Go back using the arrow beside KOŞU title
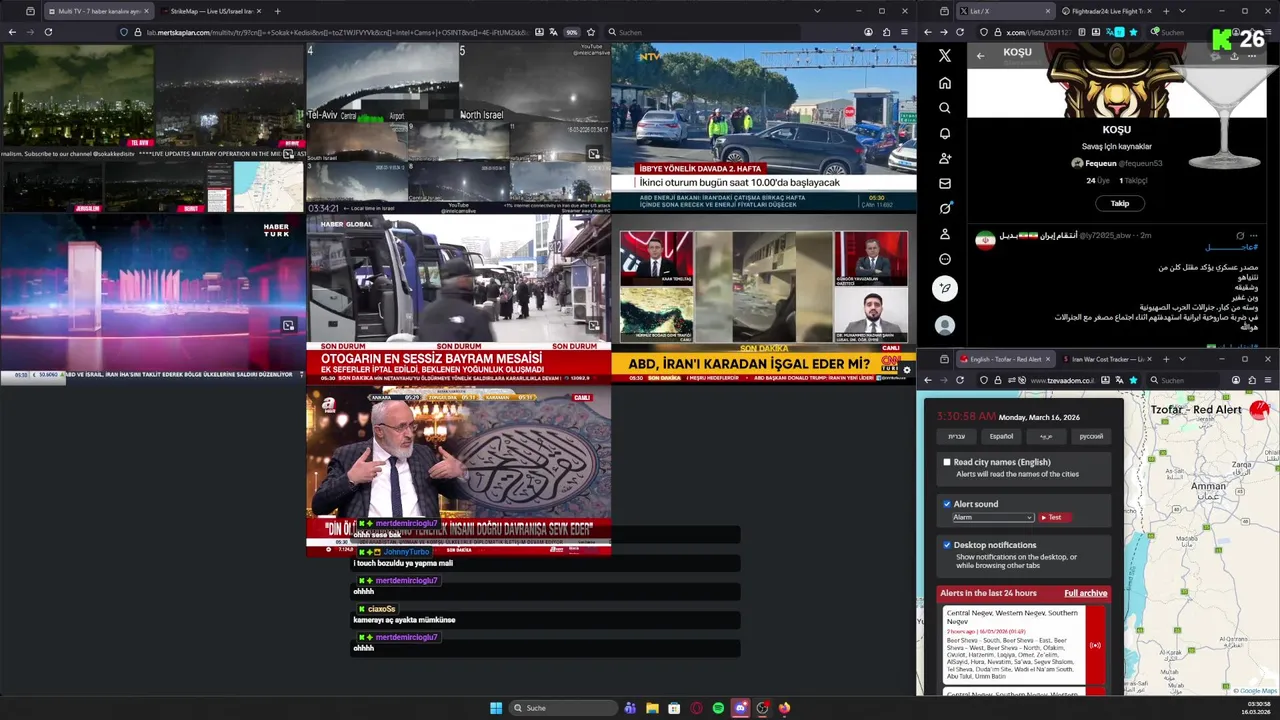The image size is (1280, 720). pos(980,56)
